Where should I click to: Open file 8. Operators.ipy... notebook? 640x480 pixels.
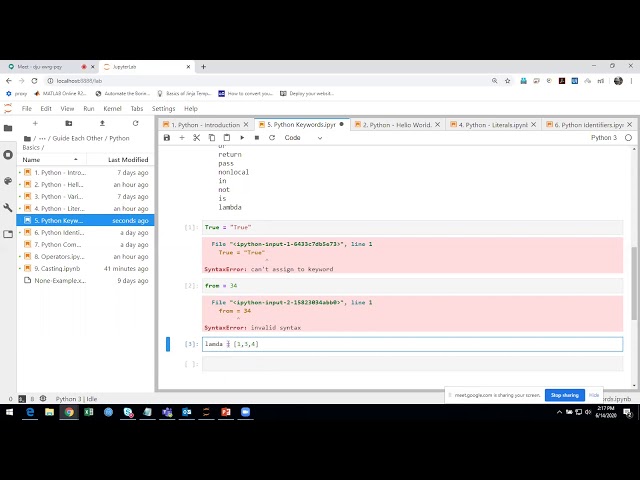85,256
